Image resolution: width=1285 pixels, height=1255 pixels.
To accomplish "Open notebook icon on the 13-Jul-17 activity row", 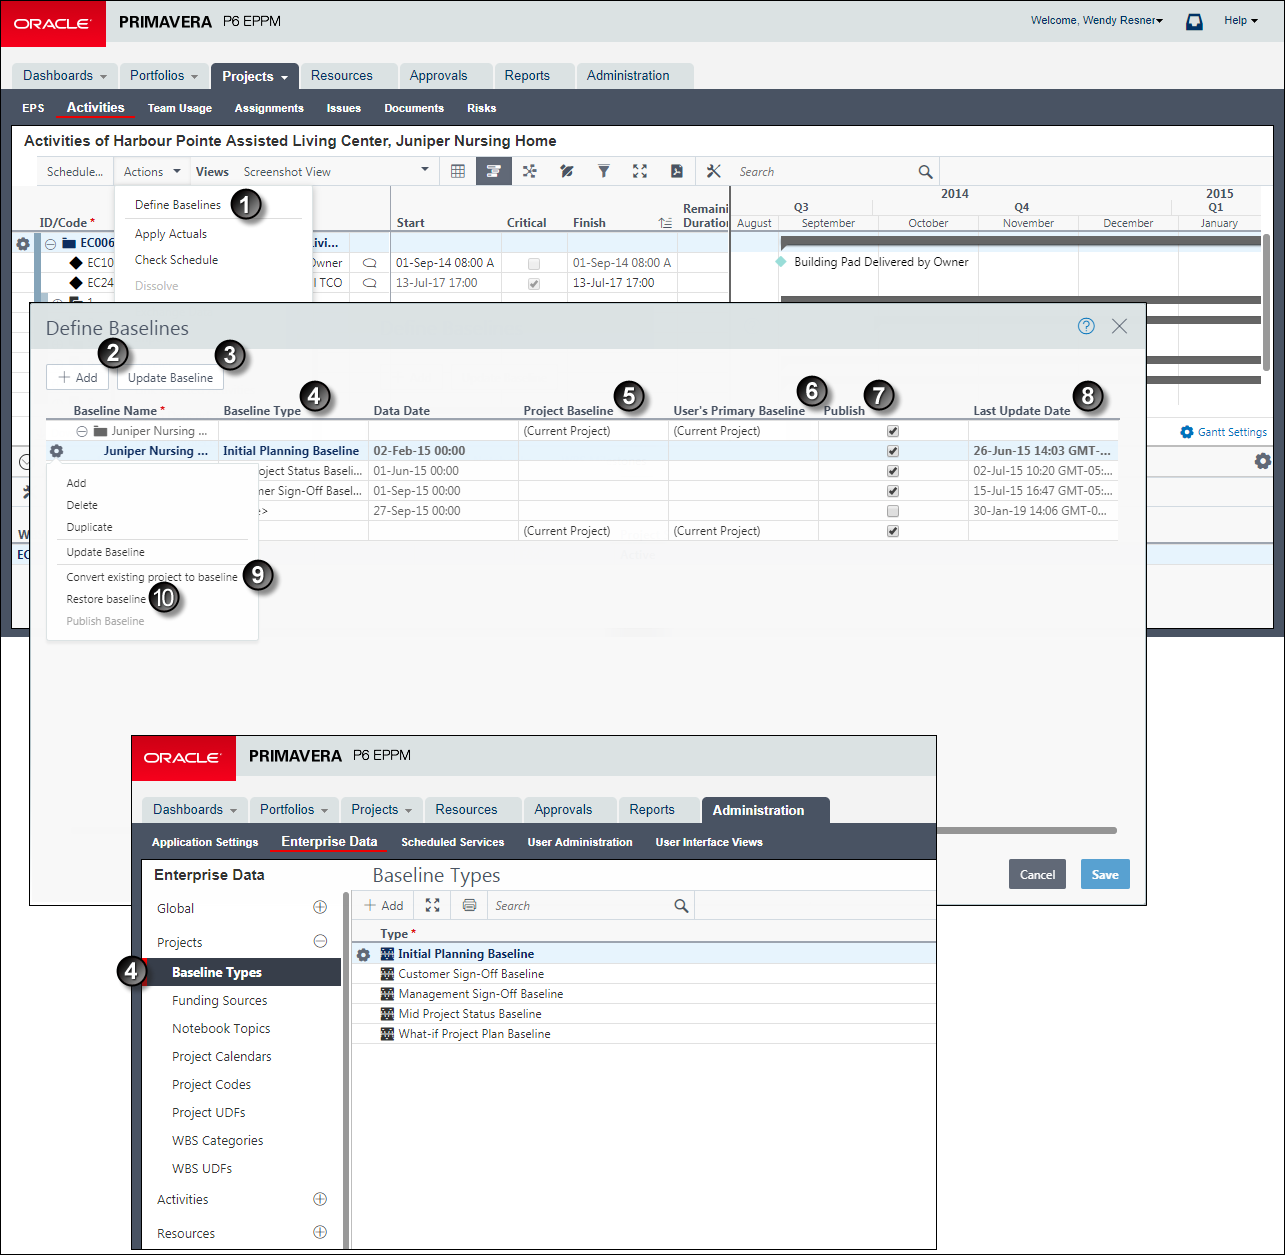I will [369, 283].
